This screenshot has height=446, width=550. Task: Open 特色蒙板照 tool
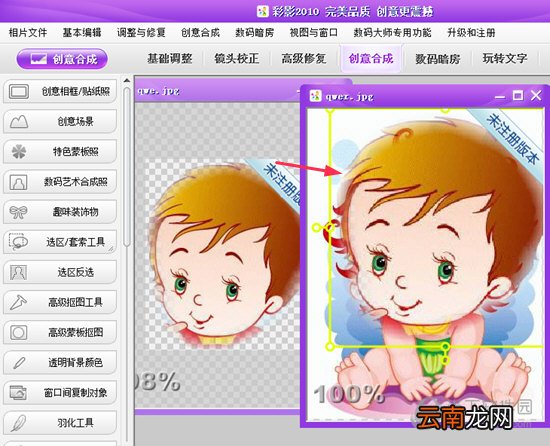(x=60, y=152)
